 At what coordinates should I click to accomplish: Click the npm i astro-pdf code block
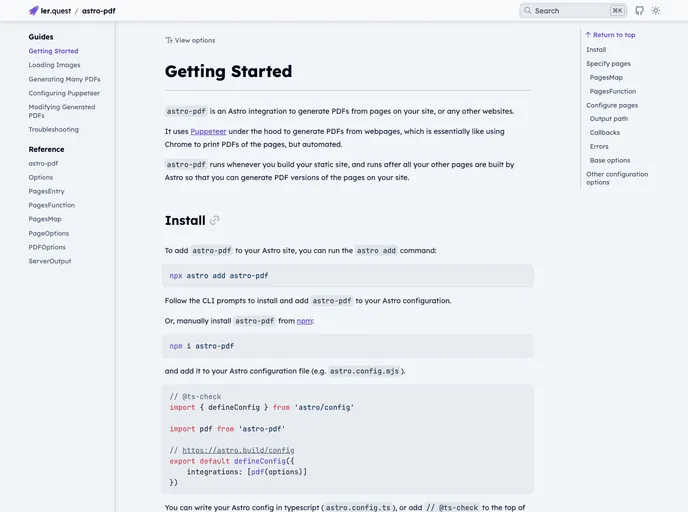tap(348, 346)
